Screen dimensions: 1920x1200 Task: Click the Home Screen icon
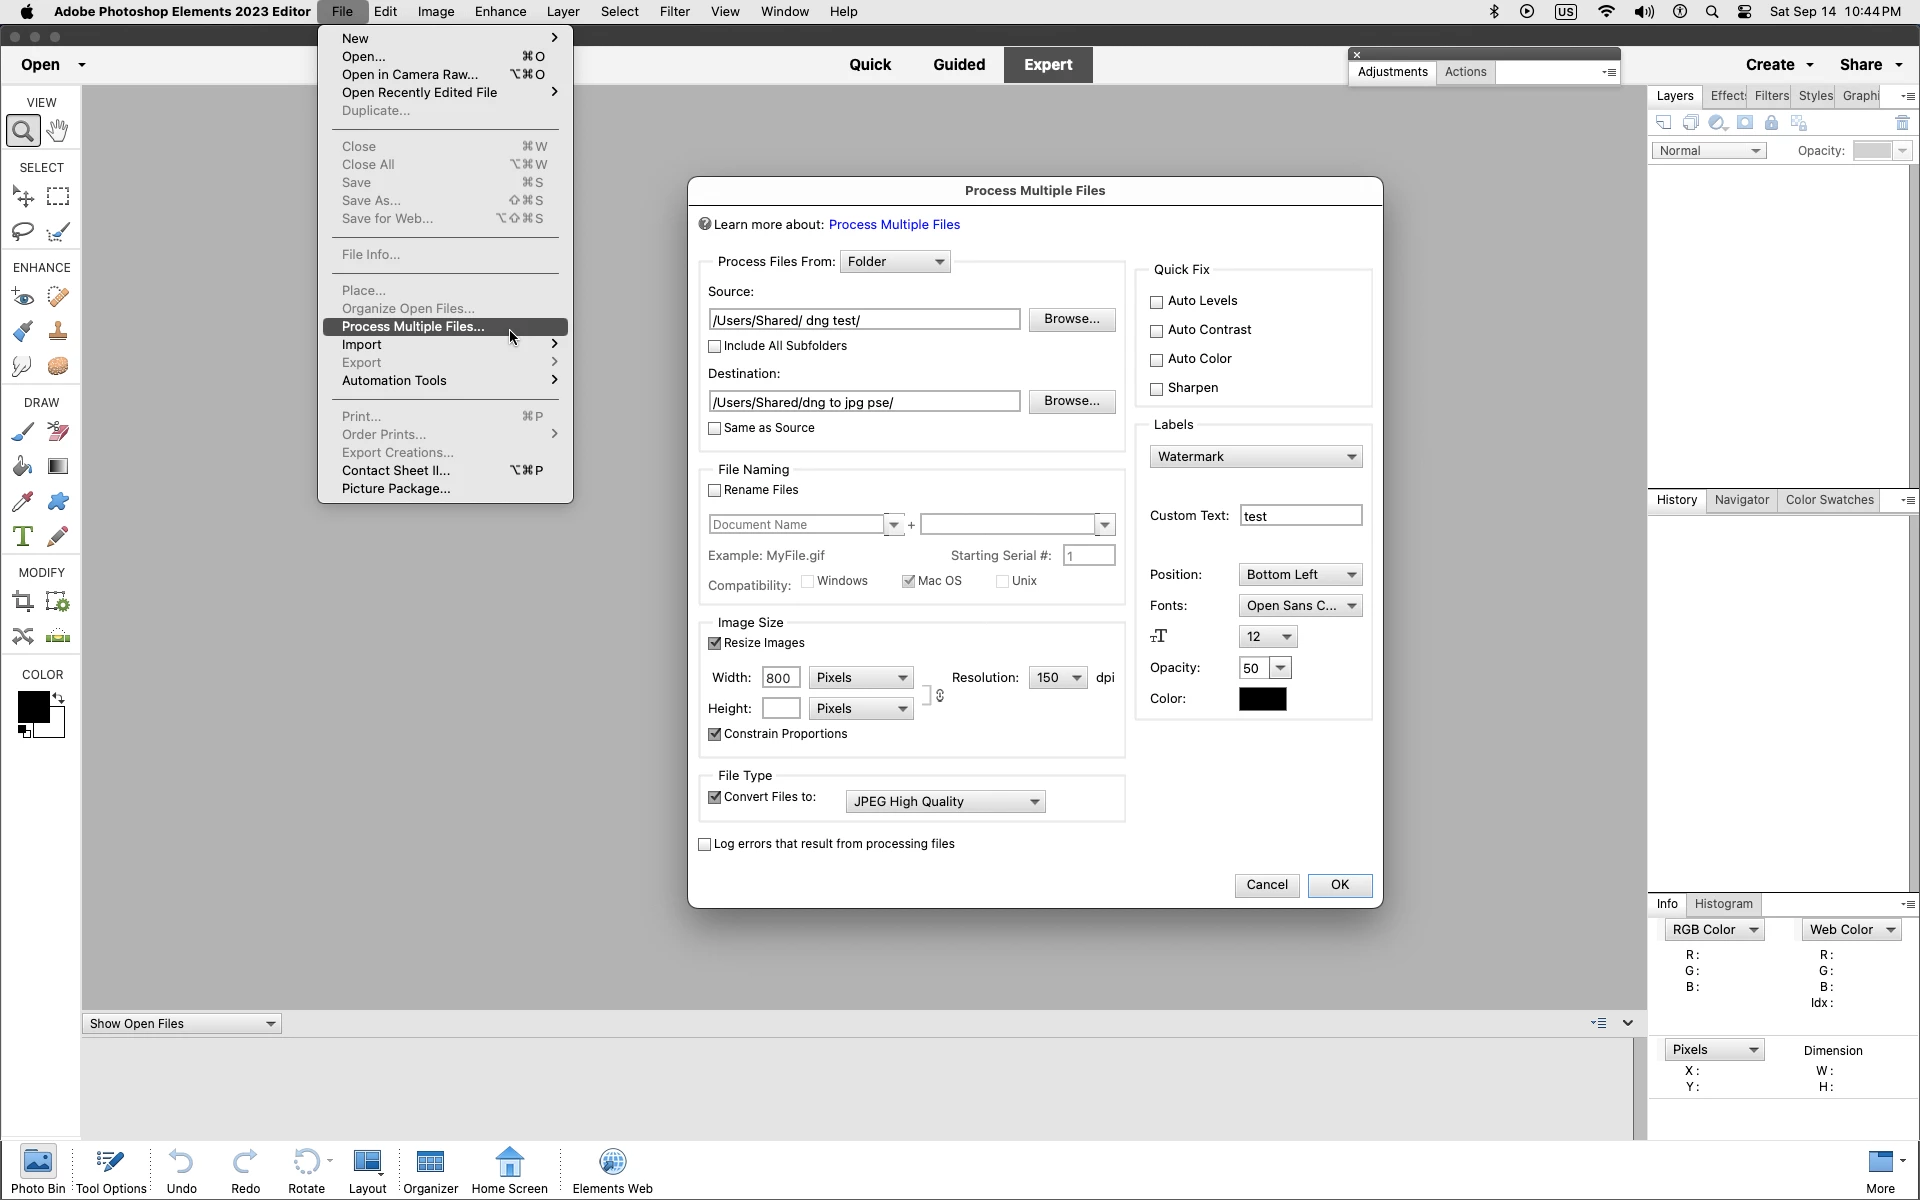509,1170
